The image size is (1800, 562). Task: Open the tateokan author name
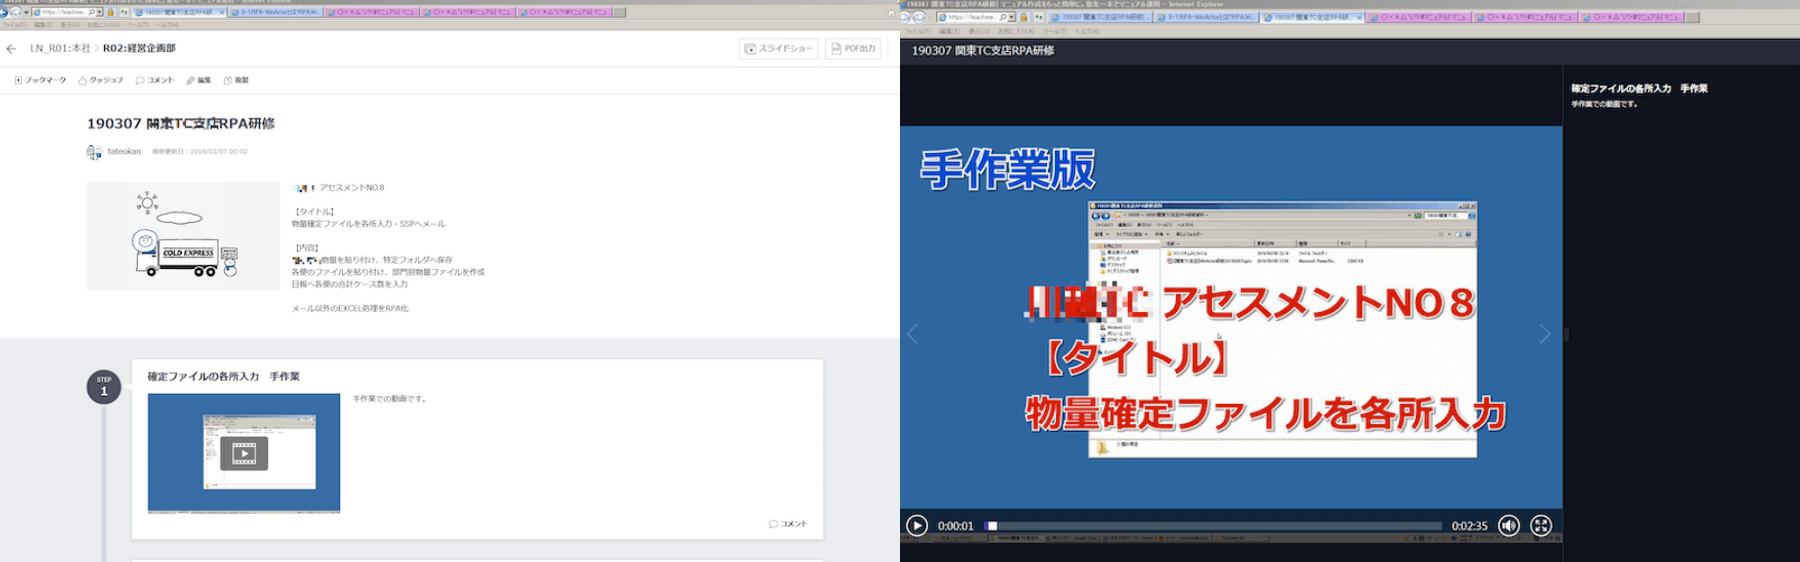point(124,152)
